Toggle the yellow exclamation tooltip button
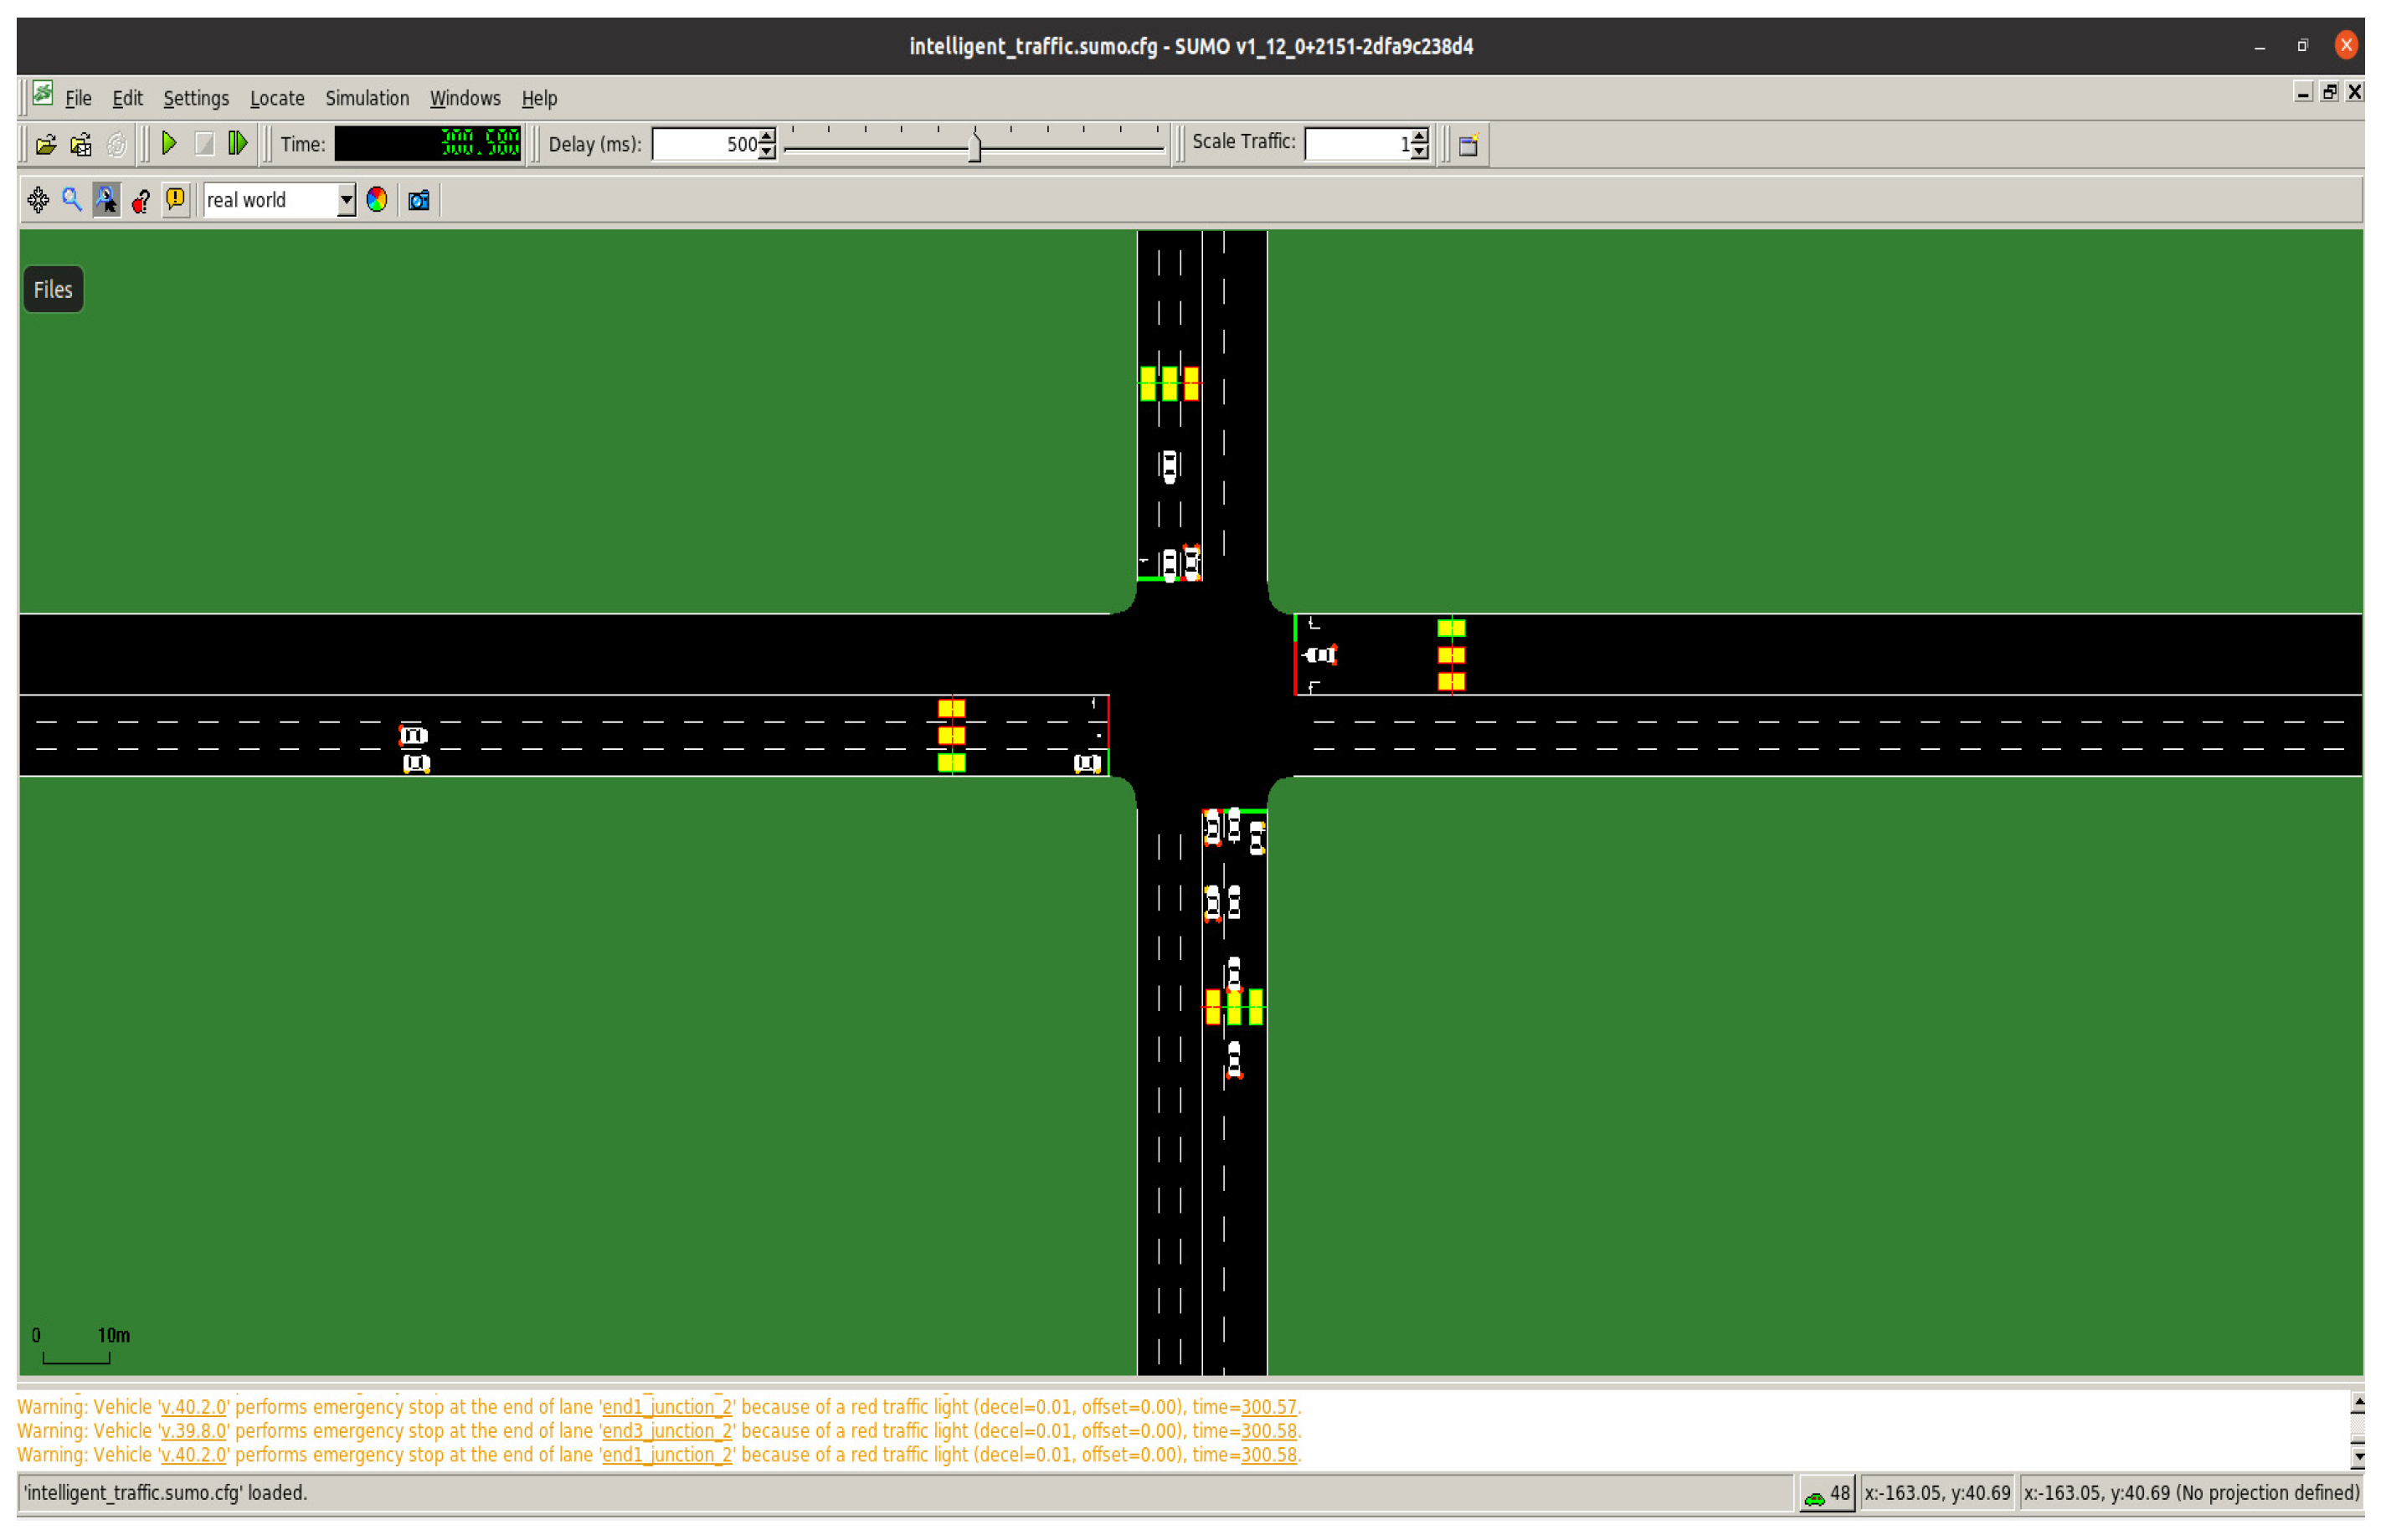Viewport: 2386px width, 1540px height. (176, 200)
